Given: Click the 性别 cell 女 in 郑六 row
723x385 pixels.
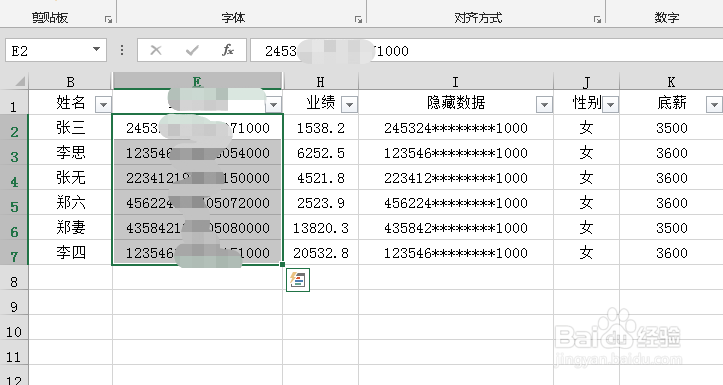Looking at the screenshot, I should pos(587,202).
